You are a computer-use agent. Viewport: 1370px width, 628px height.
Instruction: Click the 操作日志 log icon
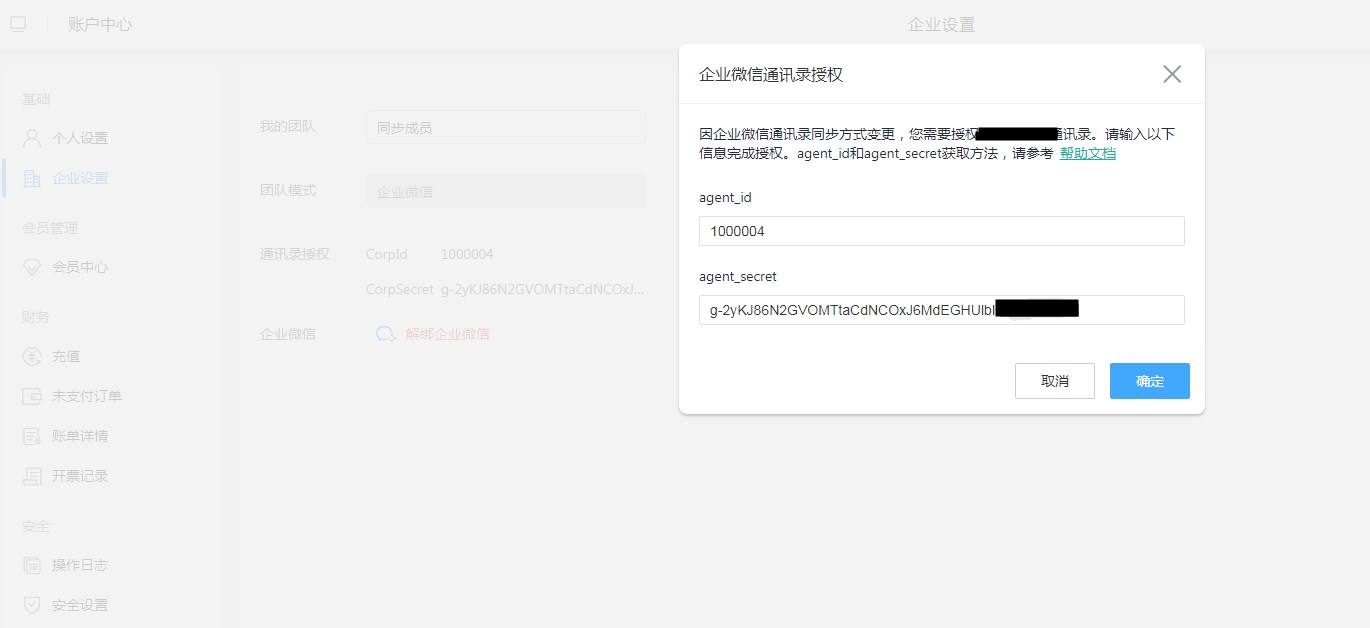(x=32, y=565)
